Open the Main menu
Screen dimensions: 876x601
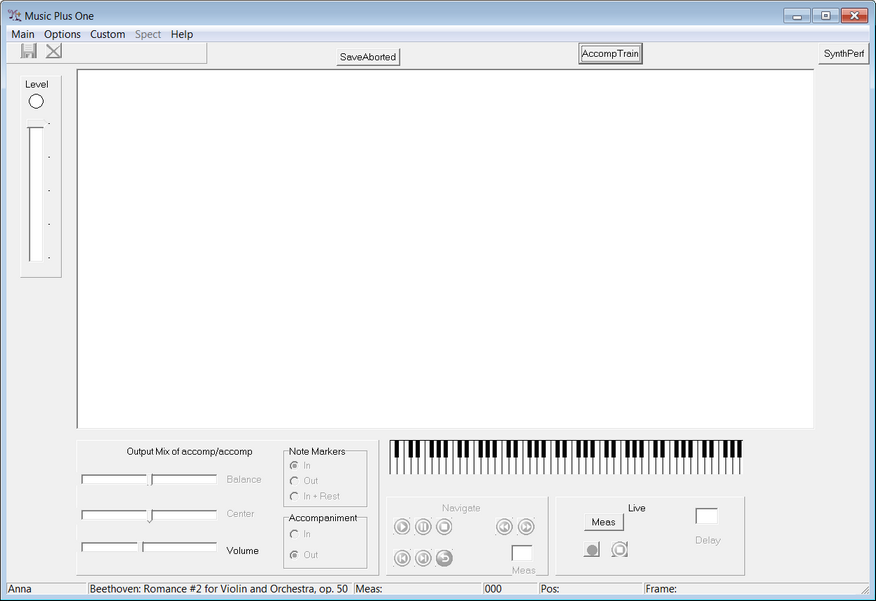[22, 34]
